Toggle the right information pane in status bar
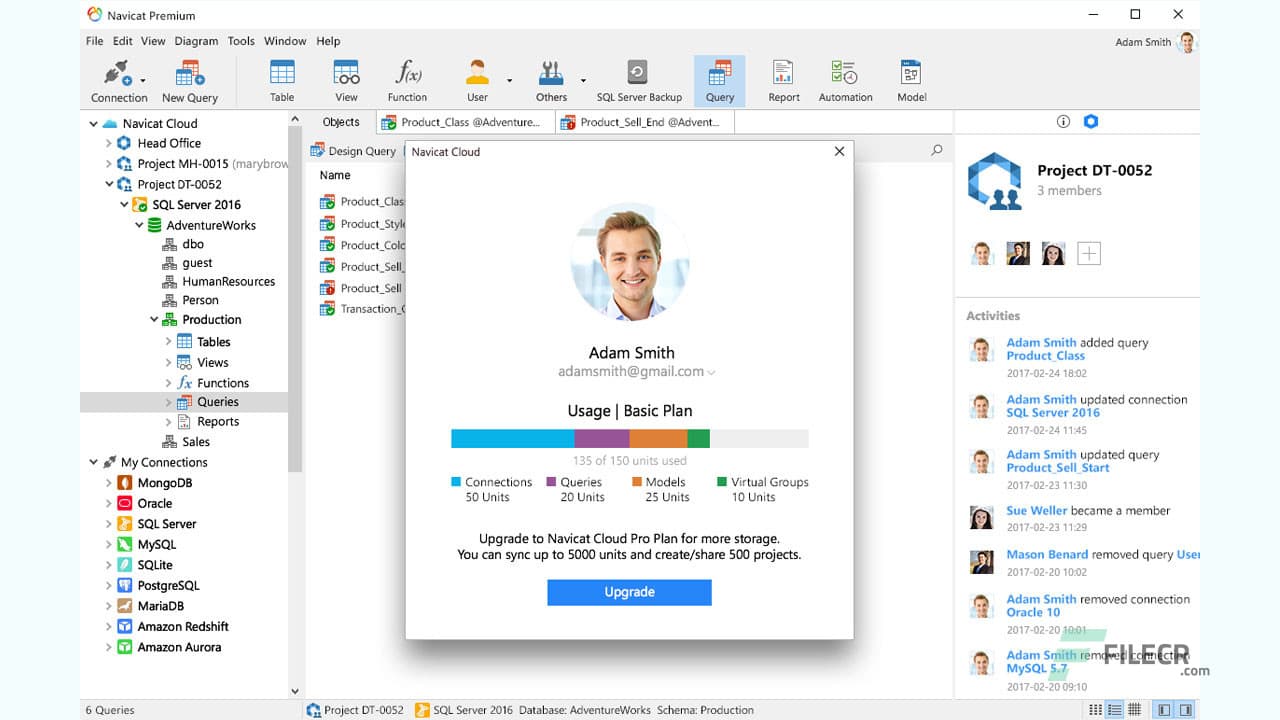This screenshot has height=720, width=1280. tap(1188, 710)
